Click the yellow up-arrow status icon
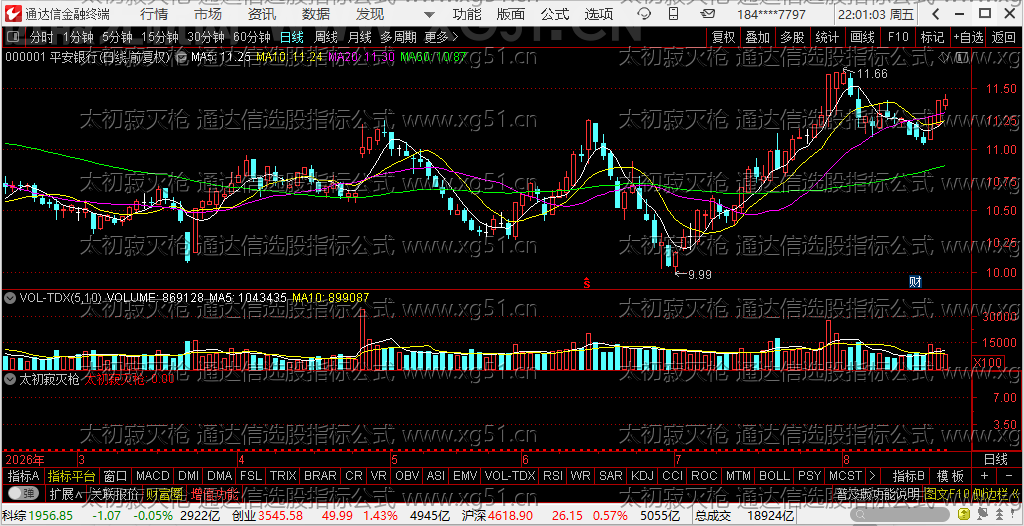Screen dimensions: 1024x526 964,514
